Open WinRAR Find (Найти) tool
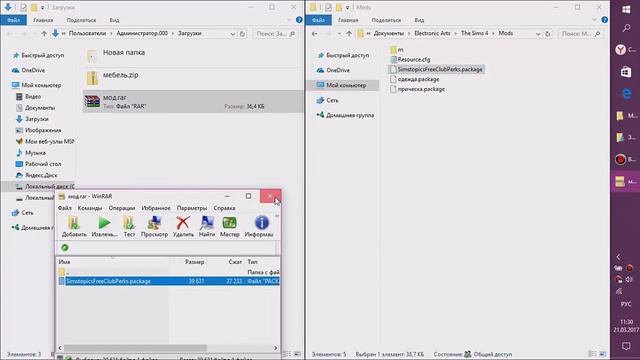 pos(207,226)
